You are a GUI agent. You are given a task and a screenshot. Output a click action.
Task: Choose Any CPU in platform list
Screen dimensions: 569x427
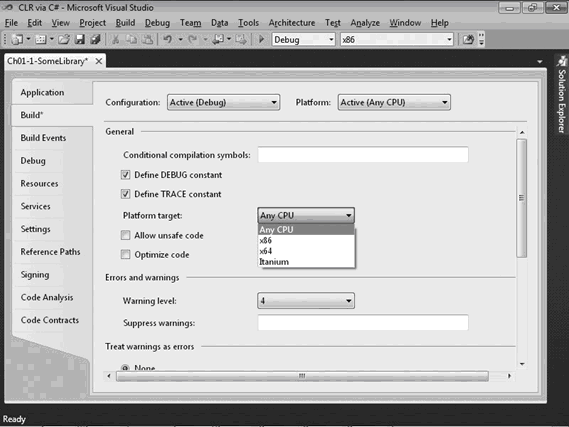click(306, 230)
